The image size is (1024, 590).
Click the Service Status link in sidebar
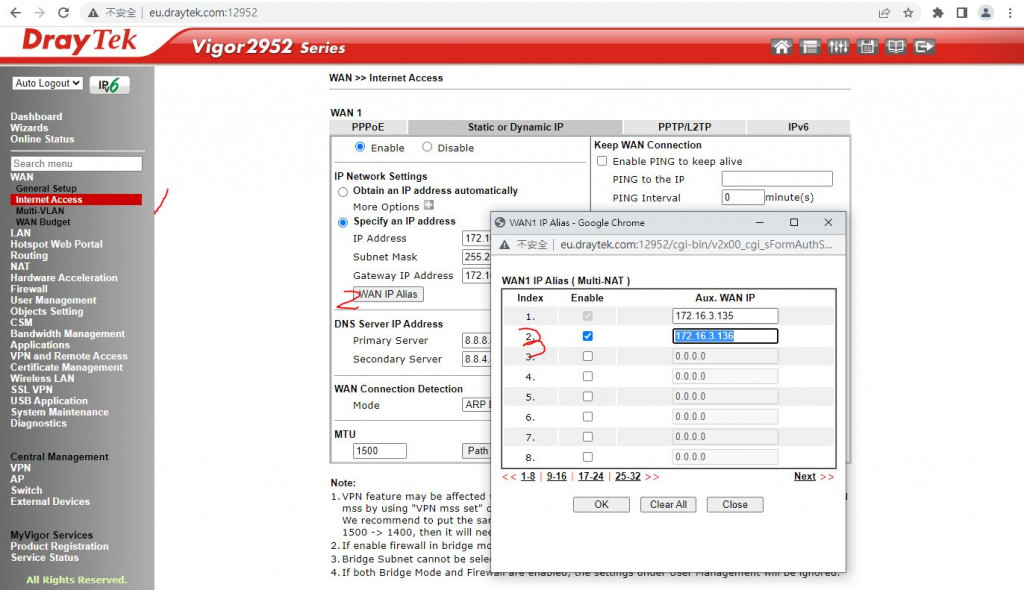click(x=44, y=557)
